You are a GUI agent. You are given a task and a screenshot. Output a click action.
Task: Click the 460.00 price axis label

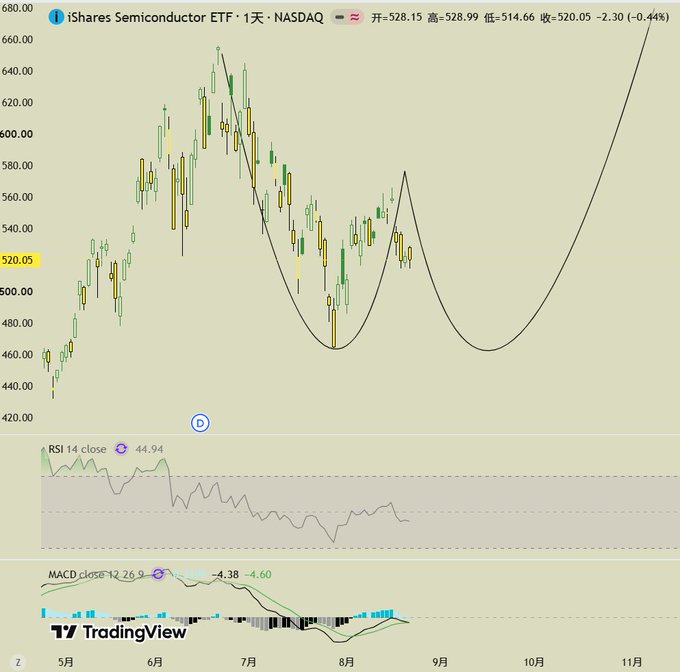pos(17,355)
